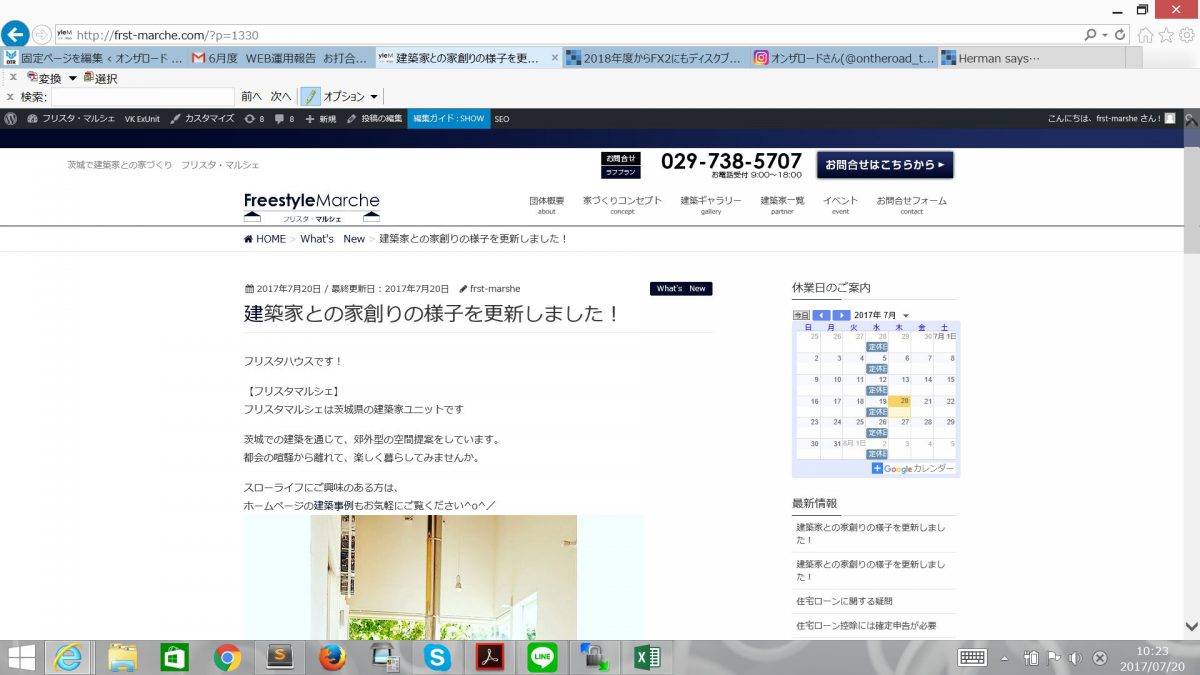Image resolution: width=1200 pixels, height=675 pixels.
Task: Open SEO in admin bar
Action: (x=501, y=118)
